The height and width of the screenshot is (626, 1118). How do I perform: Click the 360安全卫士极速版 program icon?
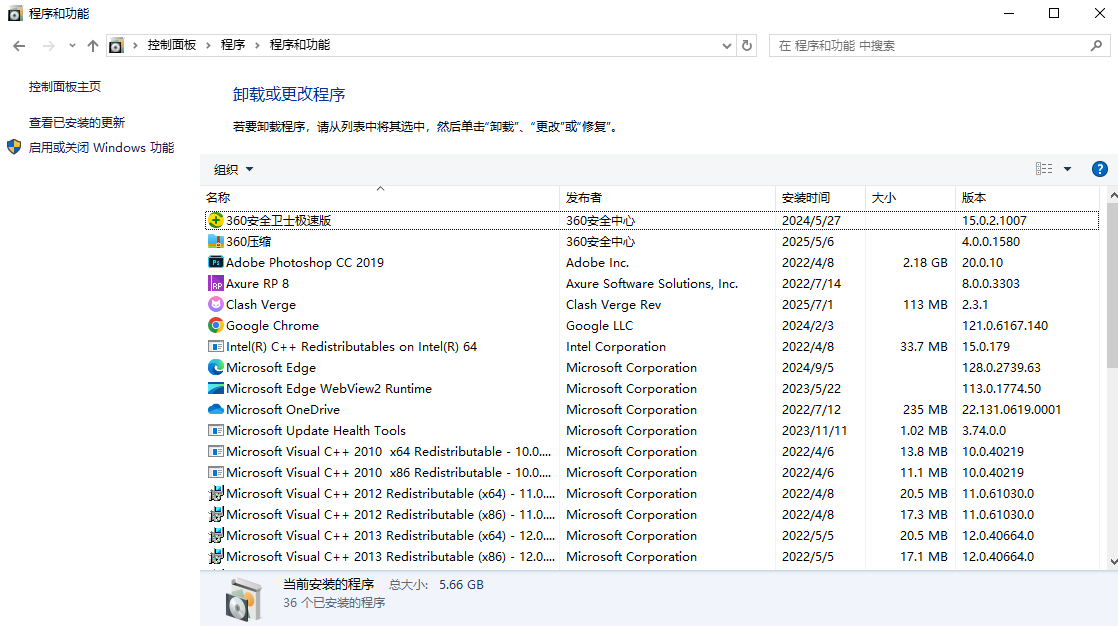click(215, 220)
